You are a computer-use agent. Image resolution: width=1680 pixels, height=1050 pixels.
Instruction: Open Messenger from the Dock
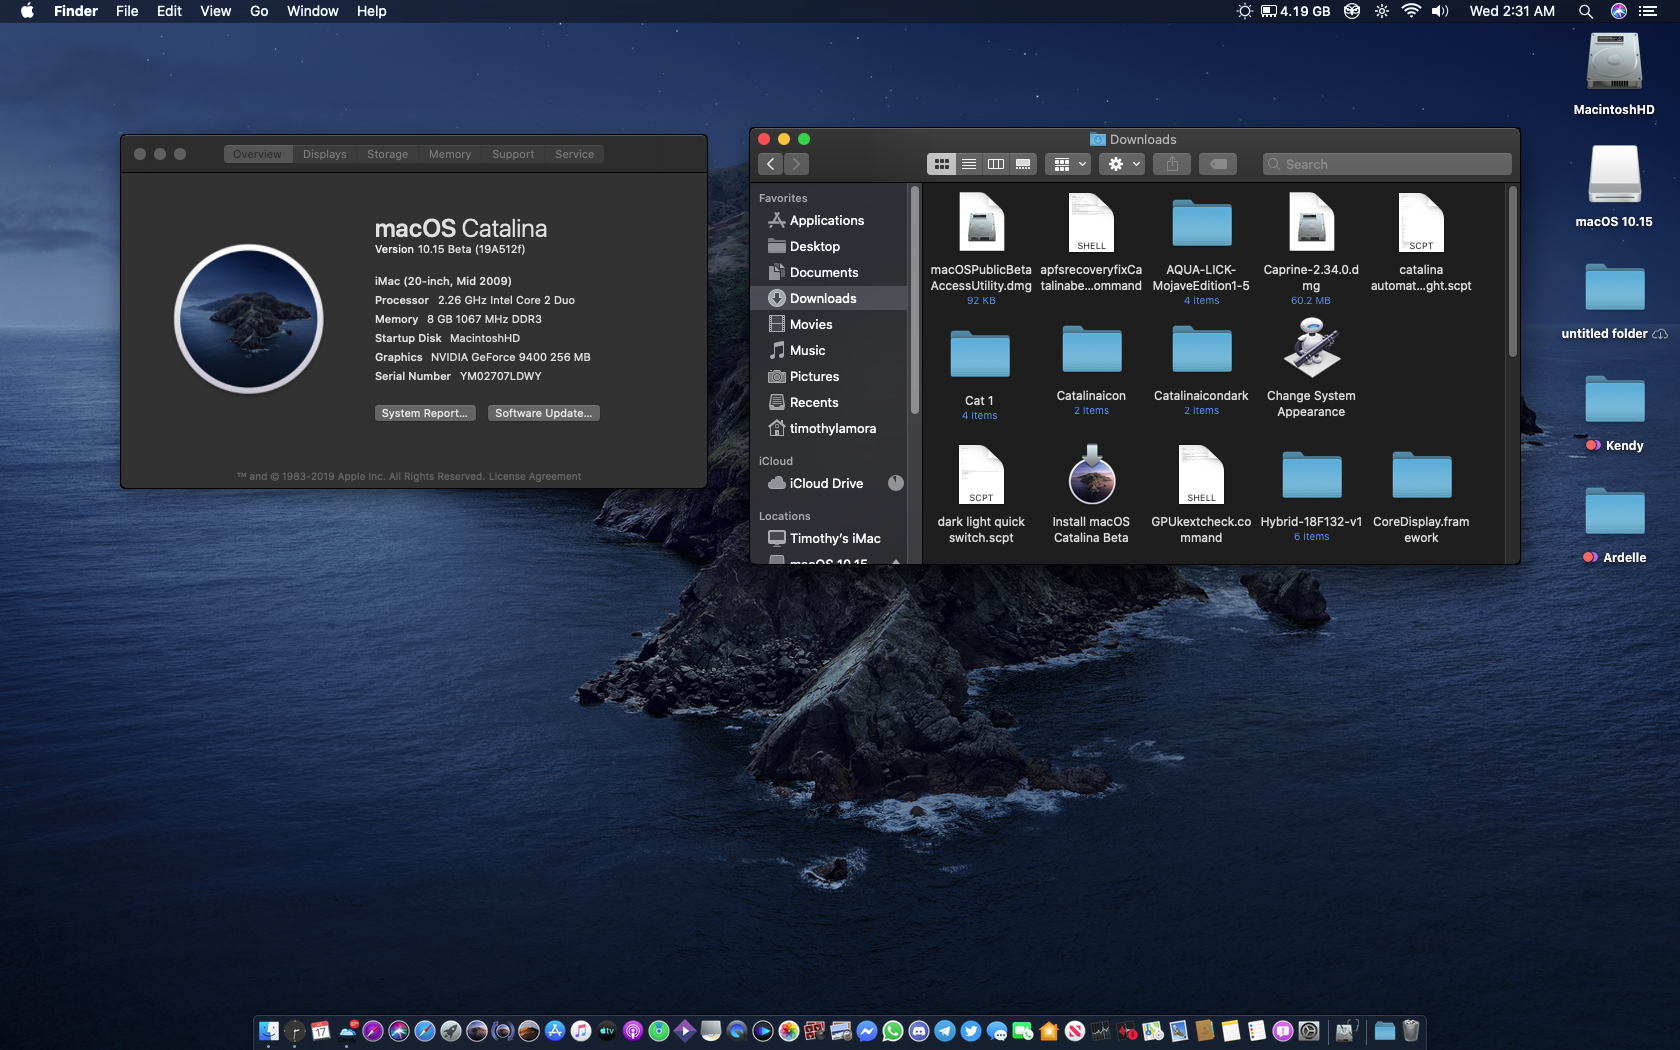(866, 1030)
